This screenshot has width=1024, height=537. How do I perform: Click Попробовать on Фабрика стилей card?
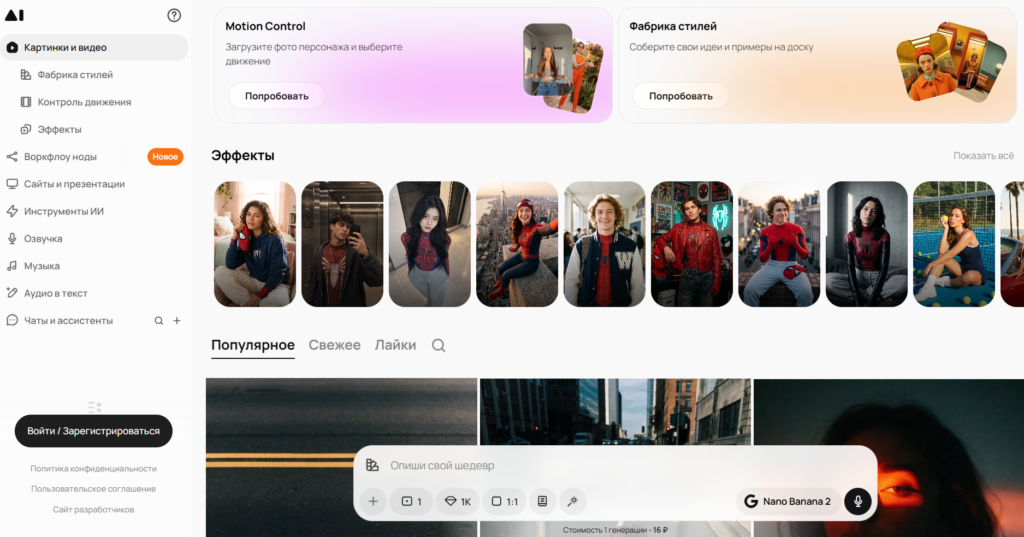680,96
